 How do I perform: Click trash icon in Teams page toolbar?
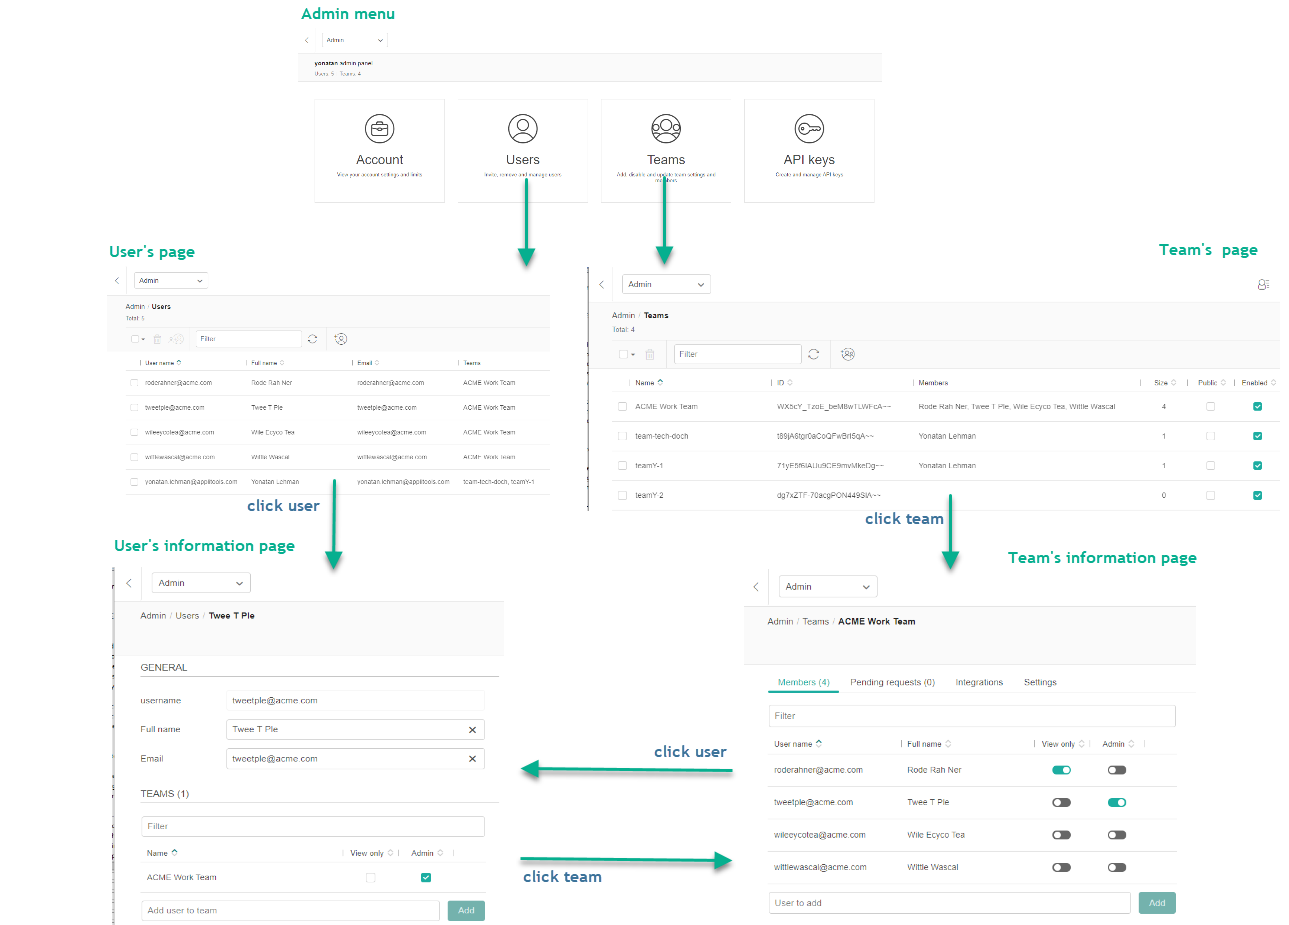(x=650, y=354)
